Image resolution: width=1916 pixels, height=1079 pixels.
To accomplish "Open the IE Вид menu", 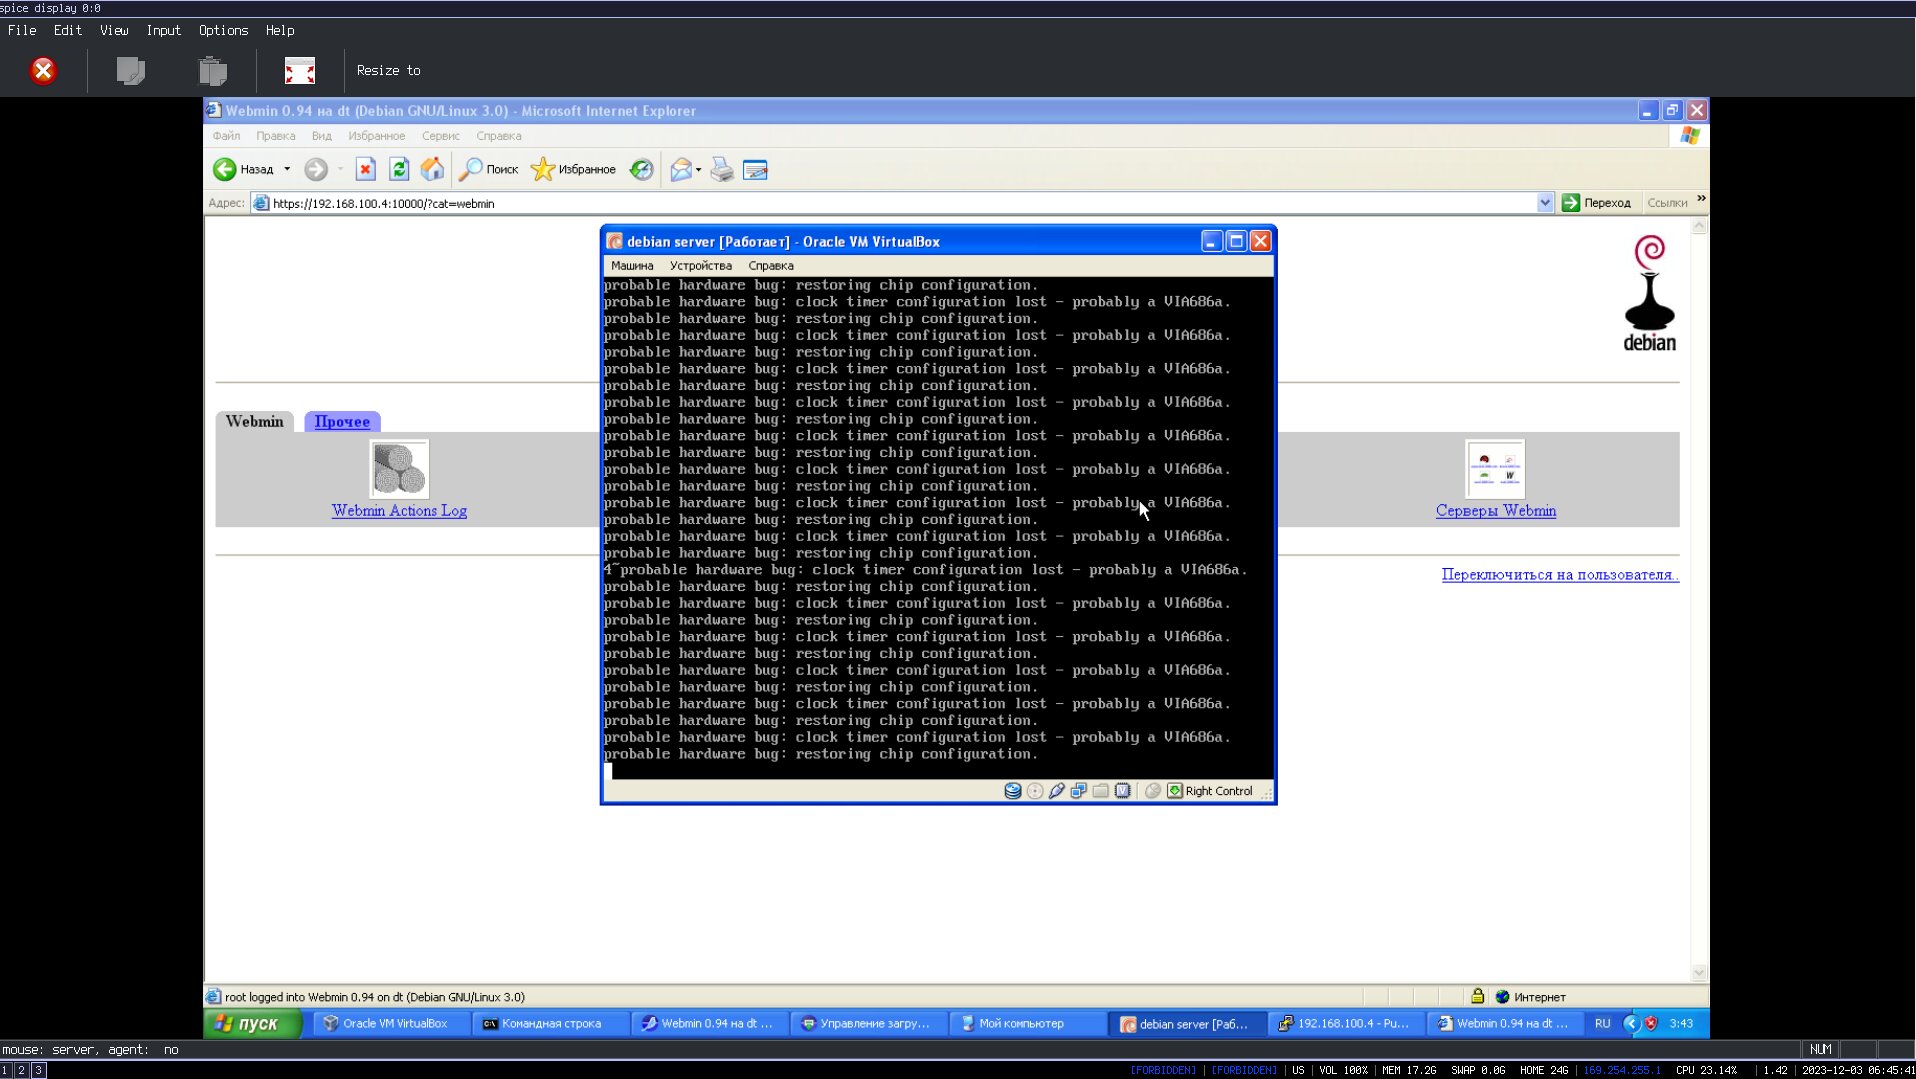I will pos(321,136).
